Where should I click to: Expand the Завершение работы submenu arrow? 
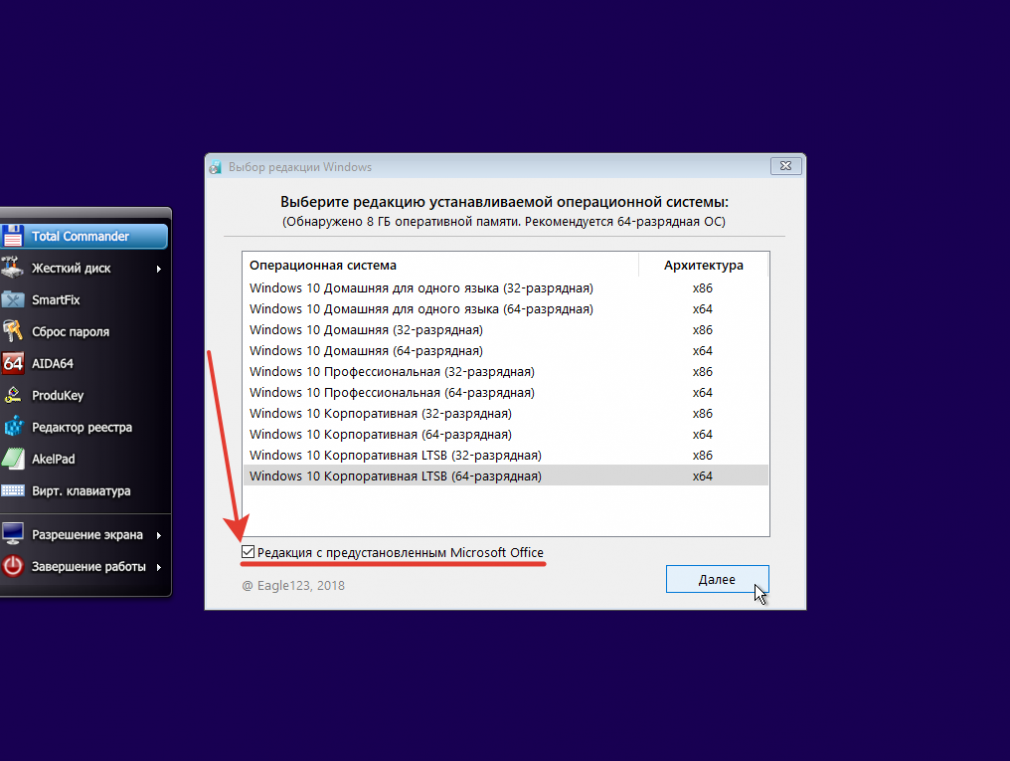[158, 567]
